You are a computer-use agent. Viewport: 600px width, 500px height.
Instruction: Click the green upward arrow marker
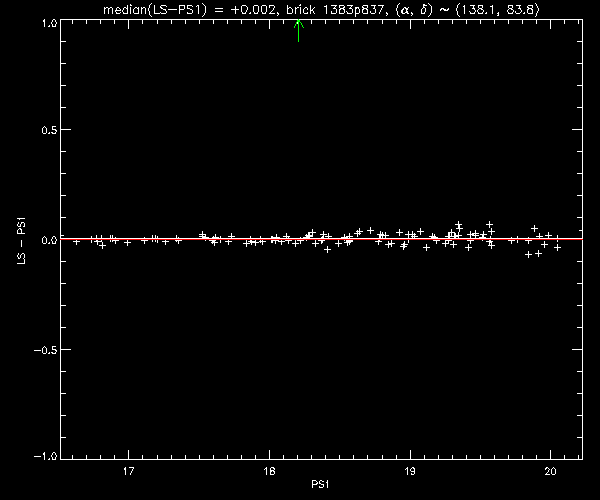click(x=298, y=31)
